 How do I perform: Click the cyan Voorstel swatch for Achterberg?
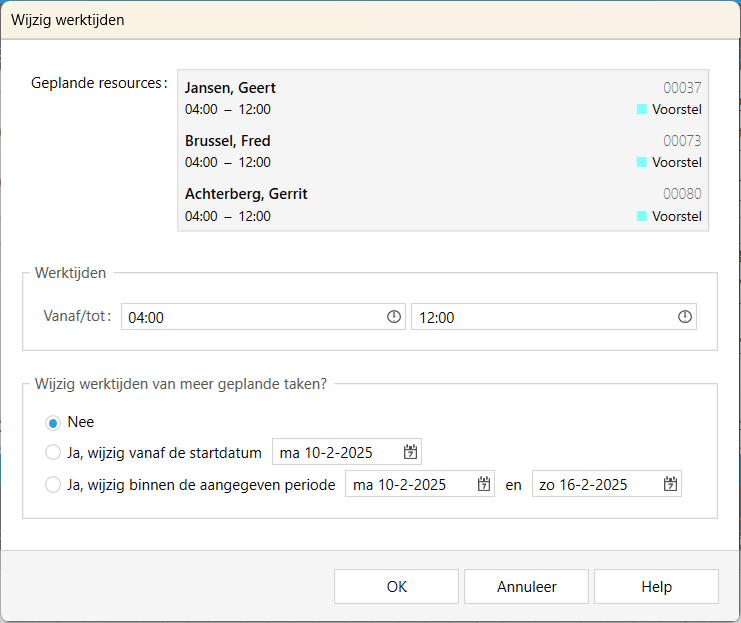click(642, 216)
